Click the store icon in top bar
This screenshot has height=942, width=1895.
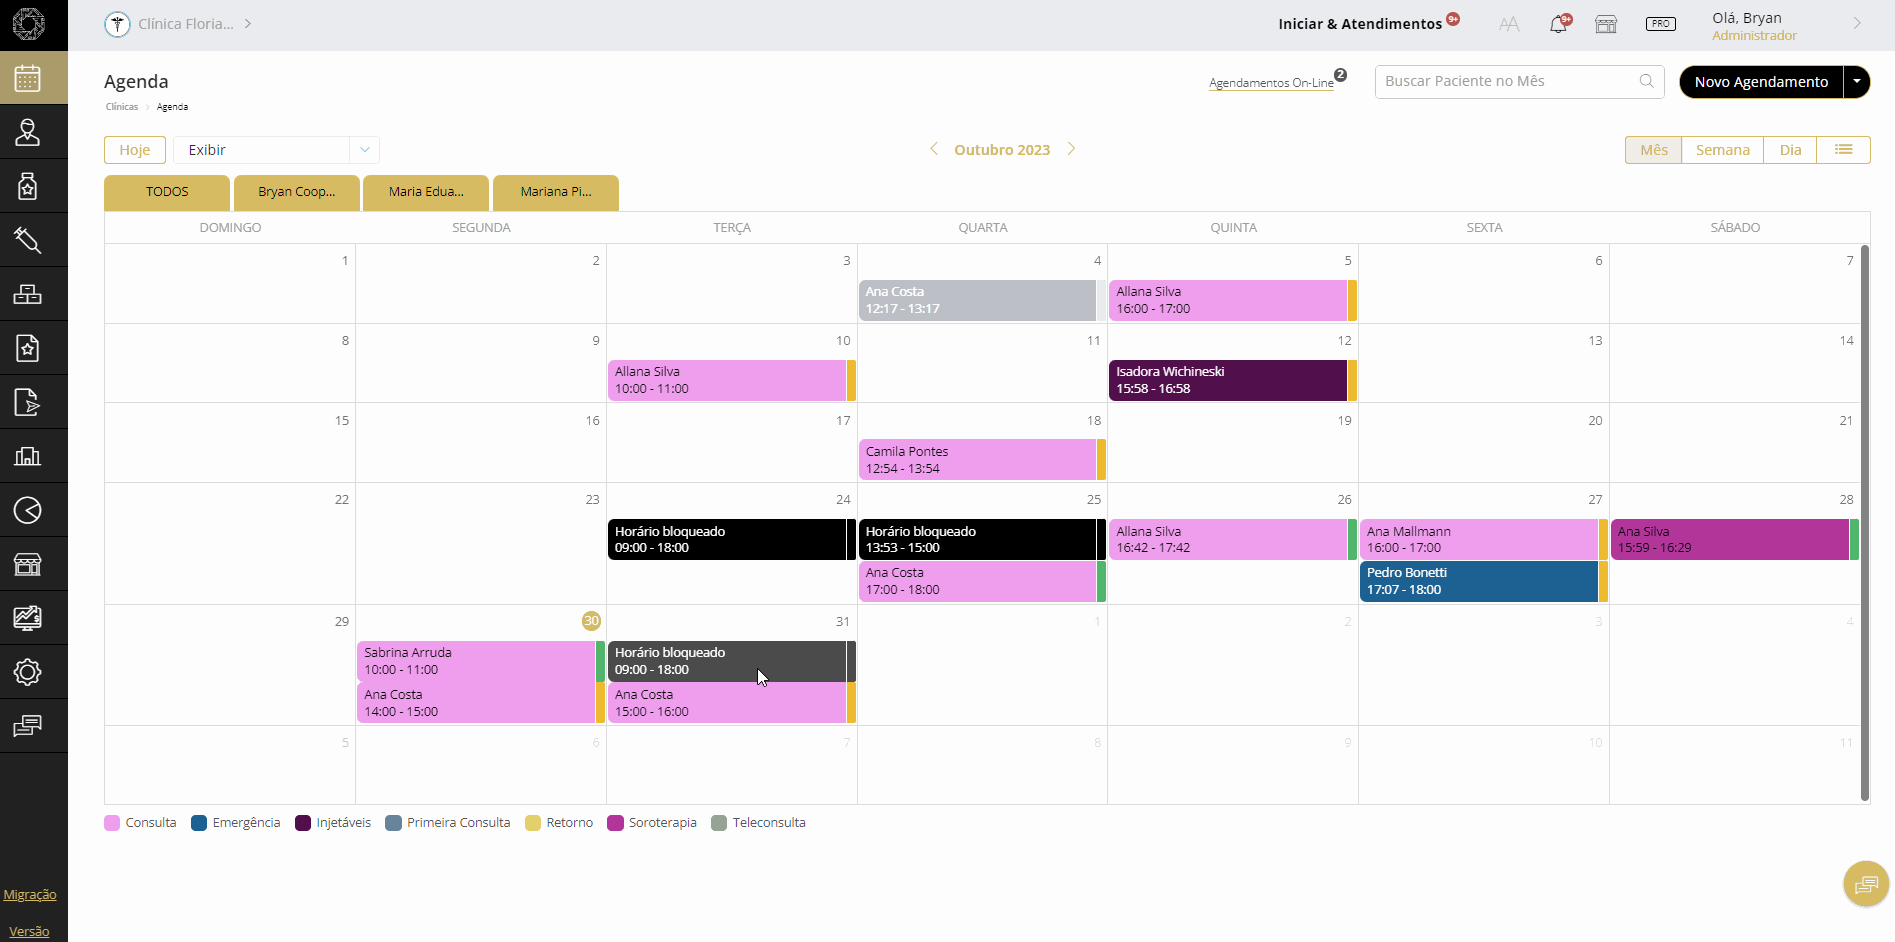1606,24
